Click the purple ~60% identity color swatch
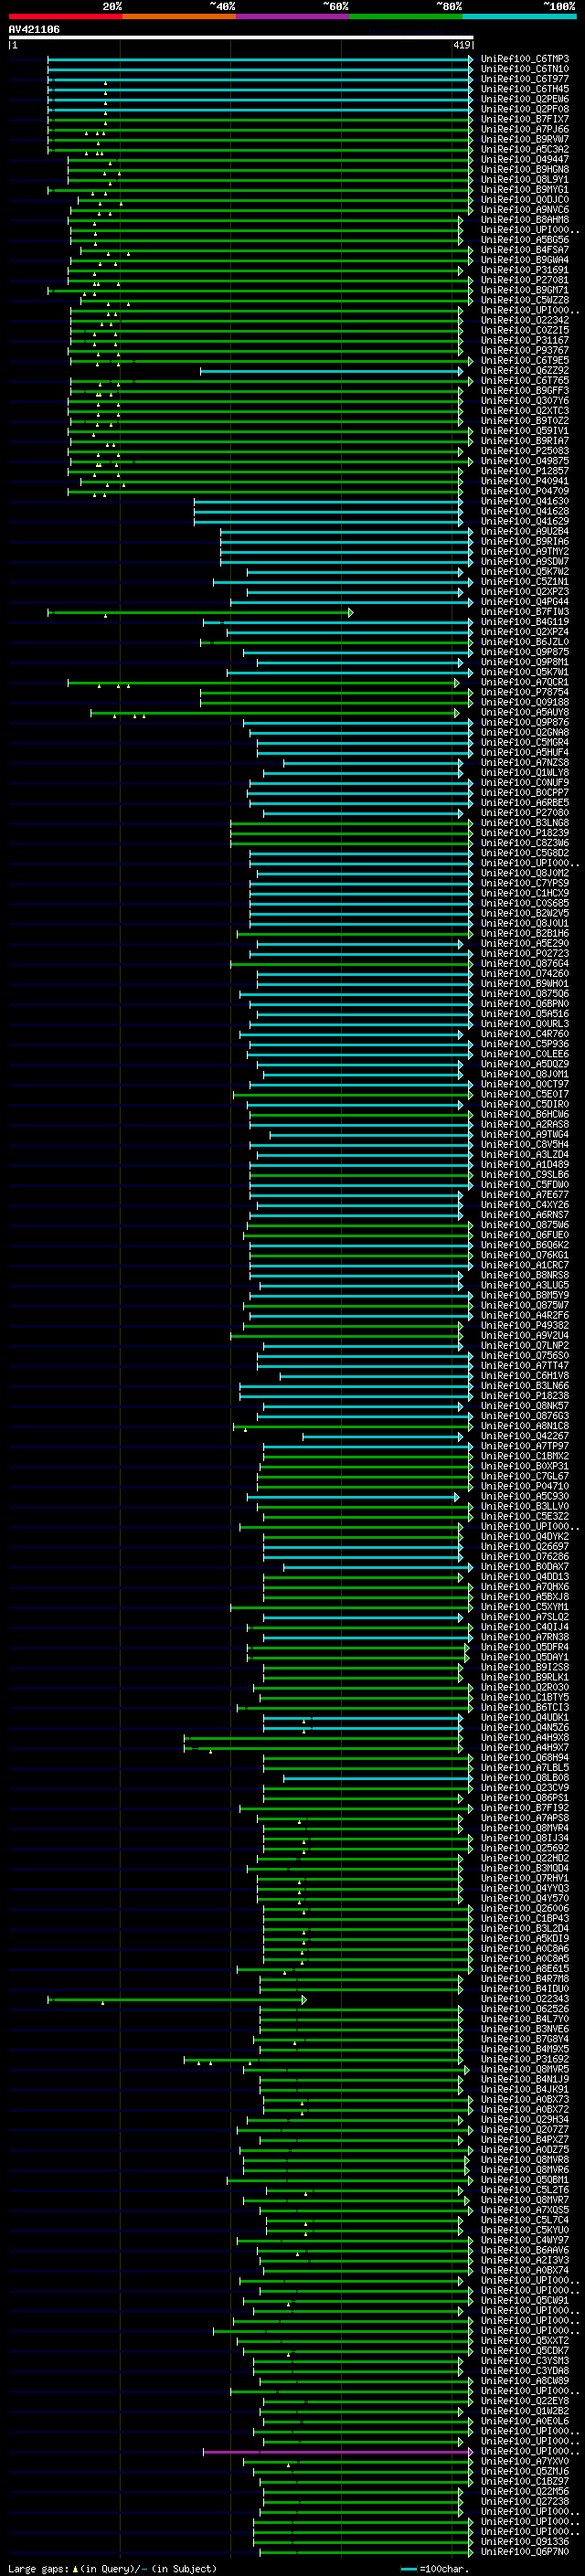 coord(293,16)
